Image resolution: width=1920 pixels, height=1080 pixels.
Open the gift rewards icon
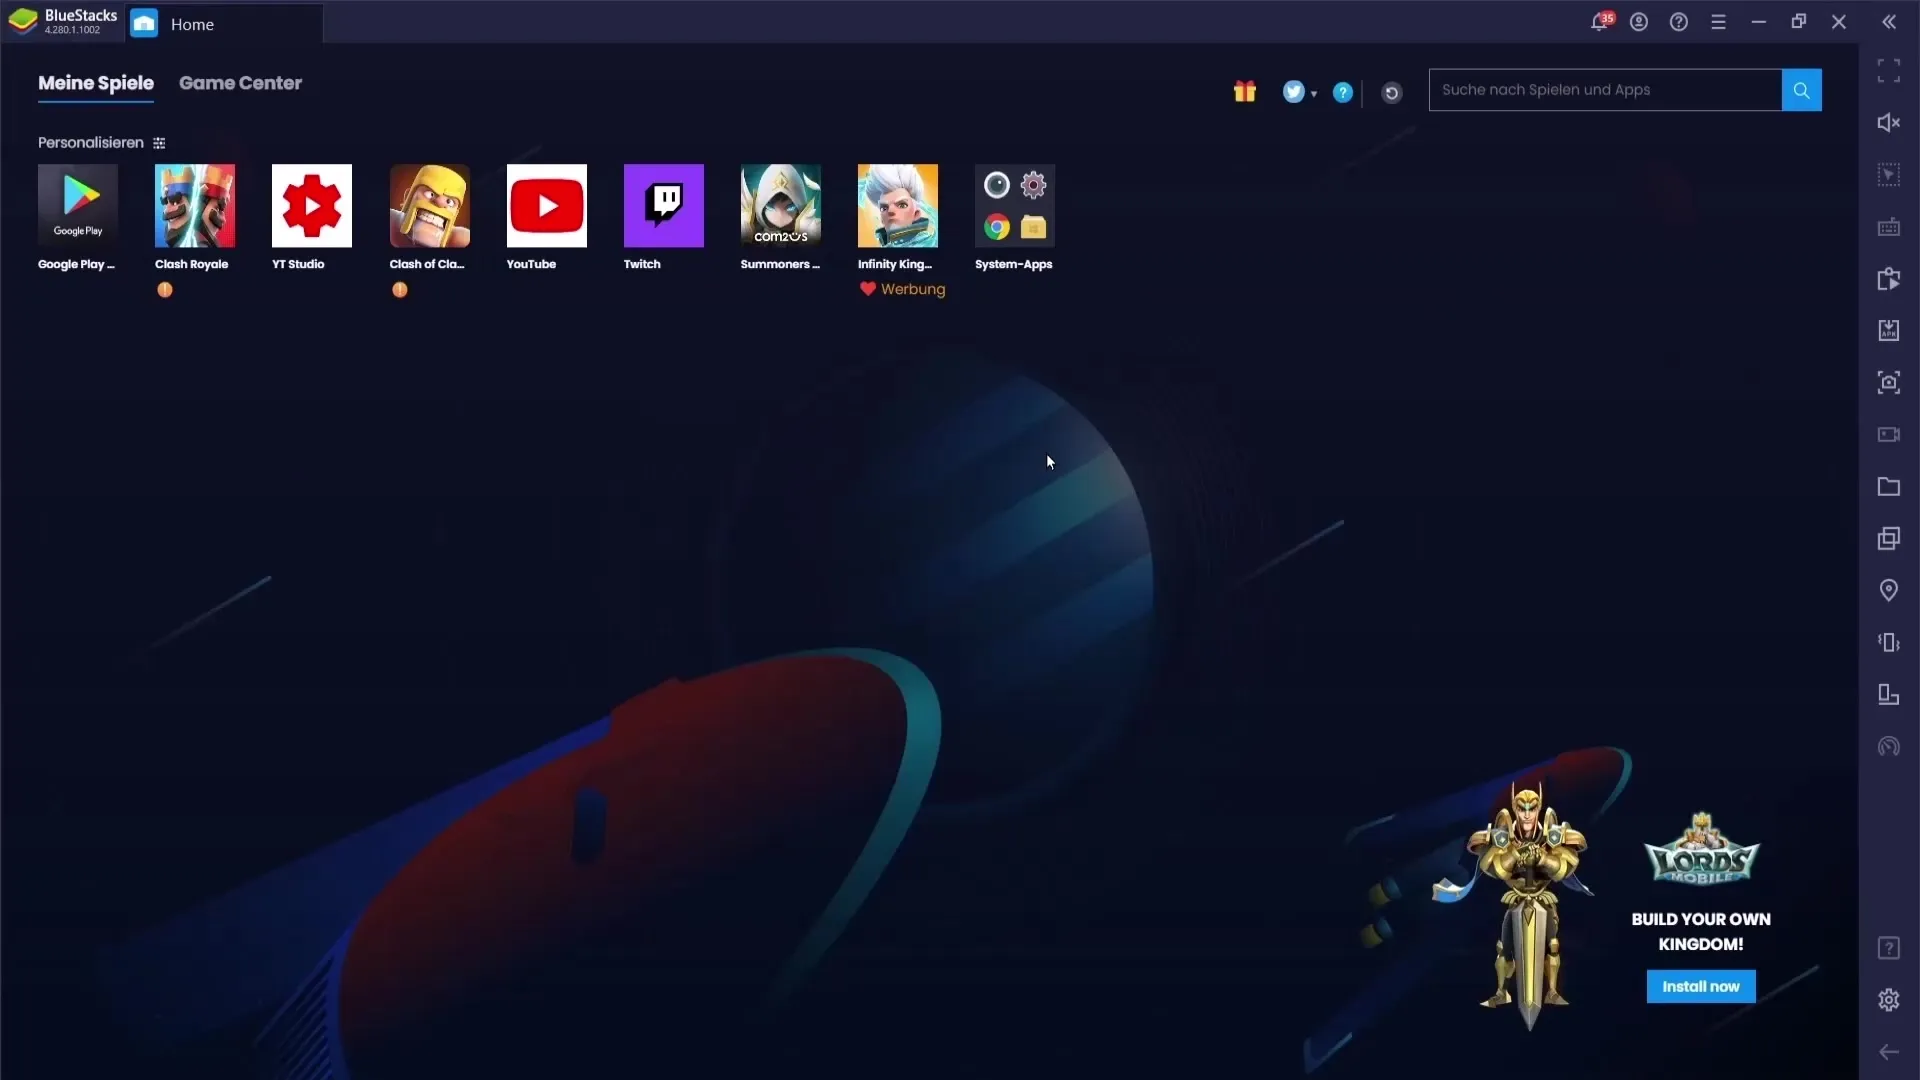click(1244, 91)
